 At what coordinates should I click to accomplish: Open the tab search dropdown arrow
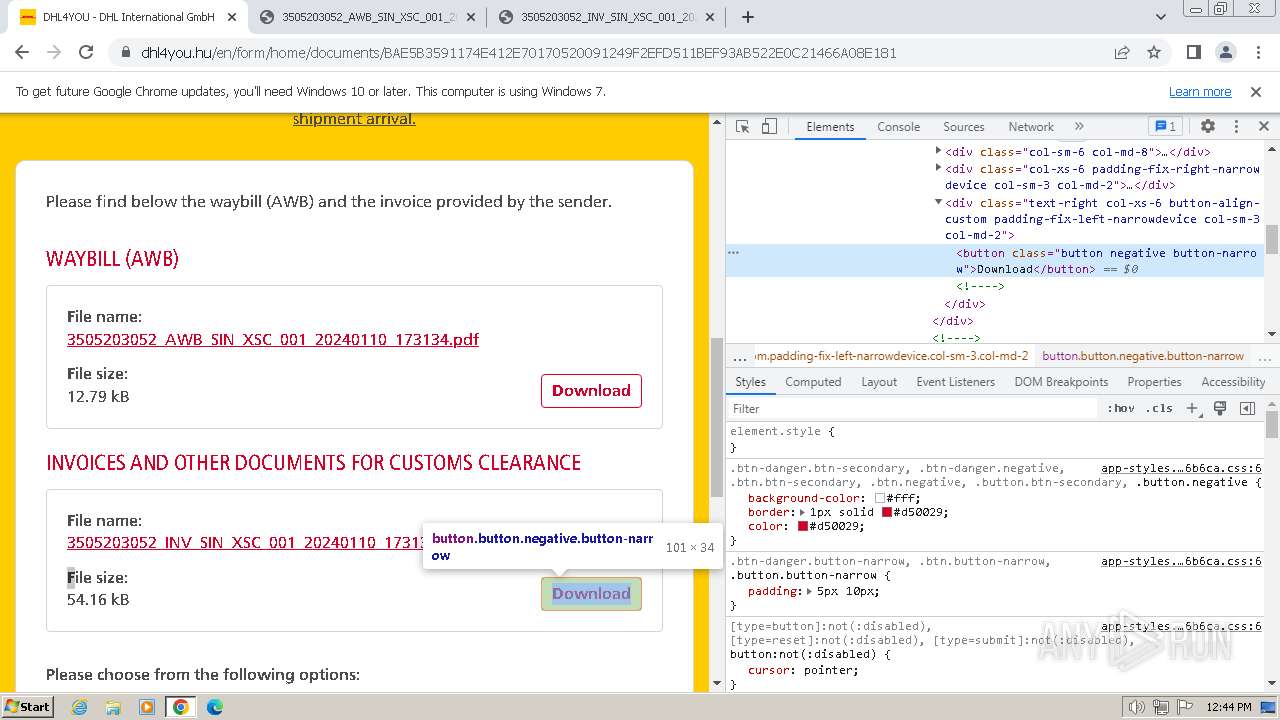point(1161,17)
